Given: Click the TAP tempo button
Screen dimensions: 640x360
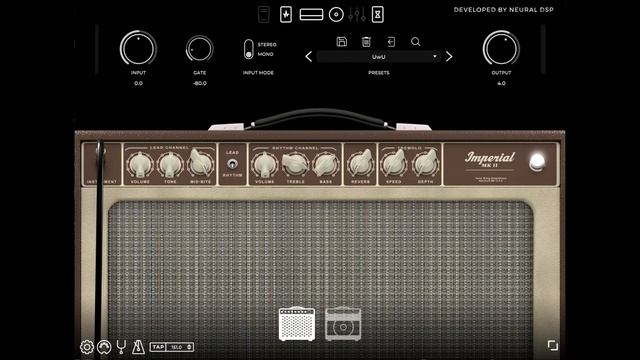Looking at the screenshot, I should point(158,347).
